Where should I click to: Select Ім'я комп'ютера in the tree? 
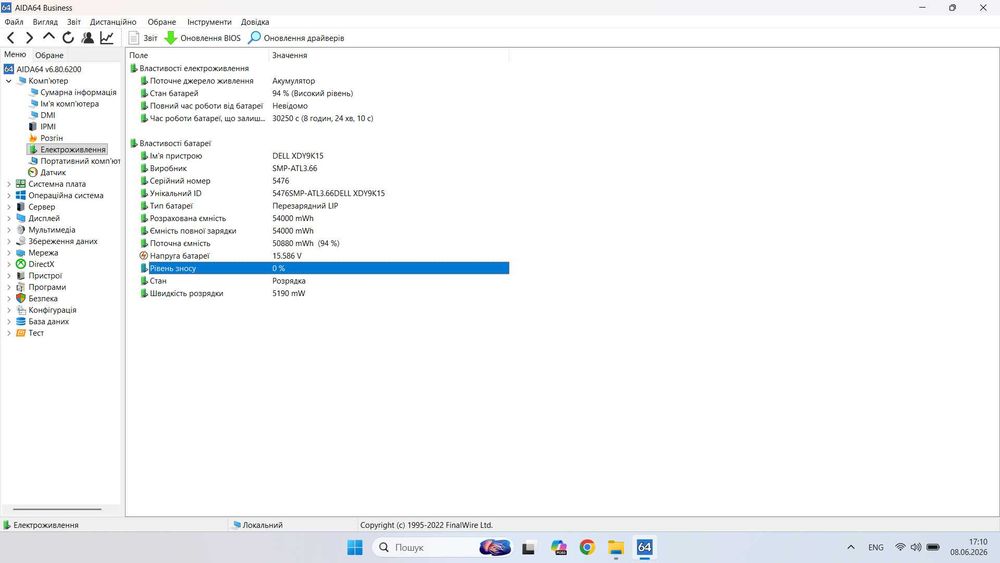(x=70, y=104)
